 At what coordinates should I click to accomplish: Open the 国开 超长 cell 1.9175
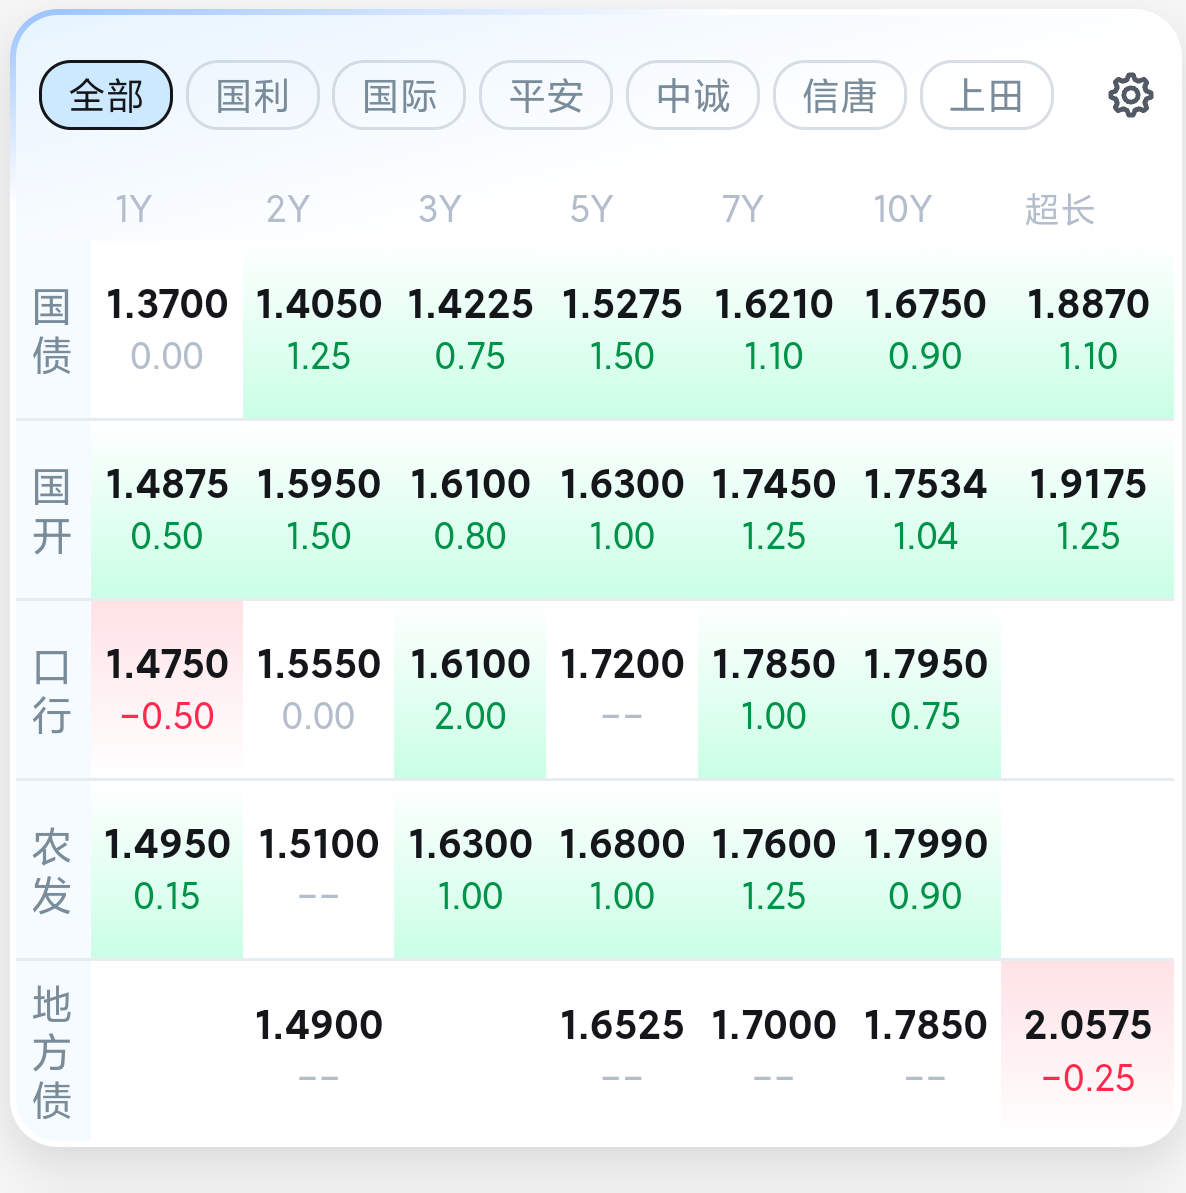click(1088, 511)
